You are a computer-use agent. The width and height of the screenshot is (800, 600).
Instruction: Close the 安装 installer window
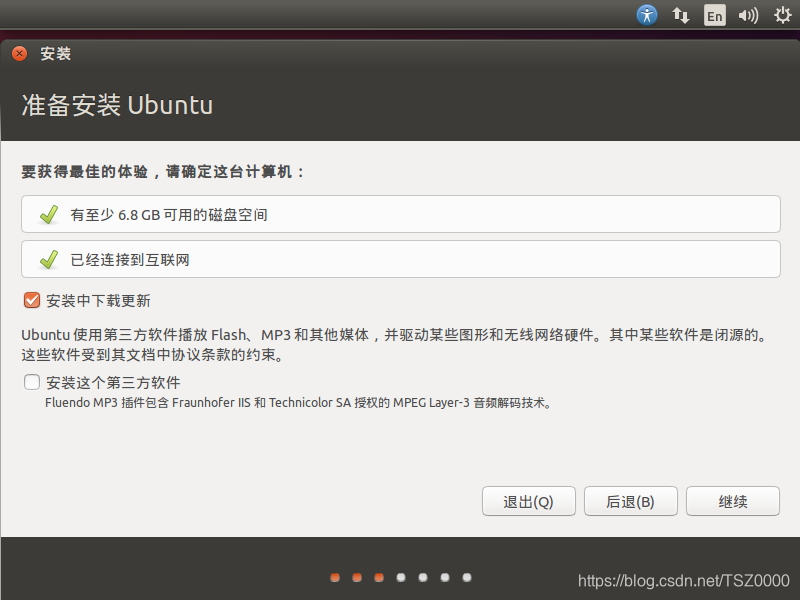[x=19, y=54]
